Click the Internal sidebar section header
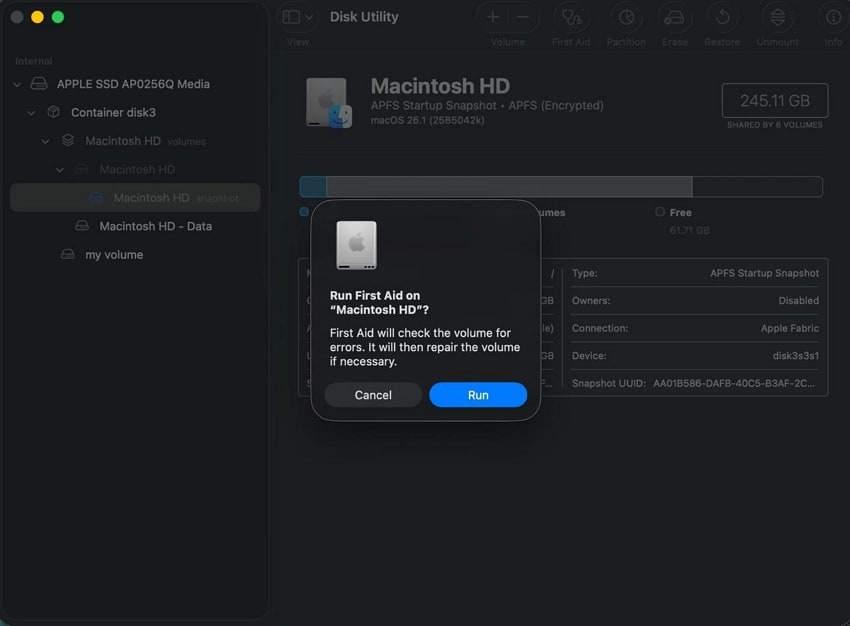Screen dimensions: 850x626 pos(34,61)
